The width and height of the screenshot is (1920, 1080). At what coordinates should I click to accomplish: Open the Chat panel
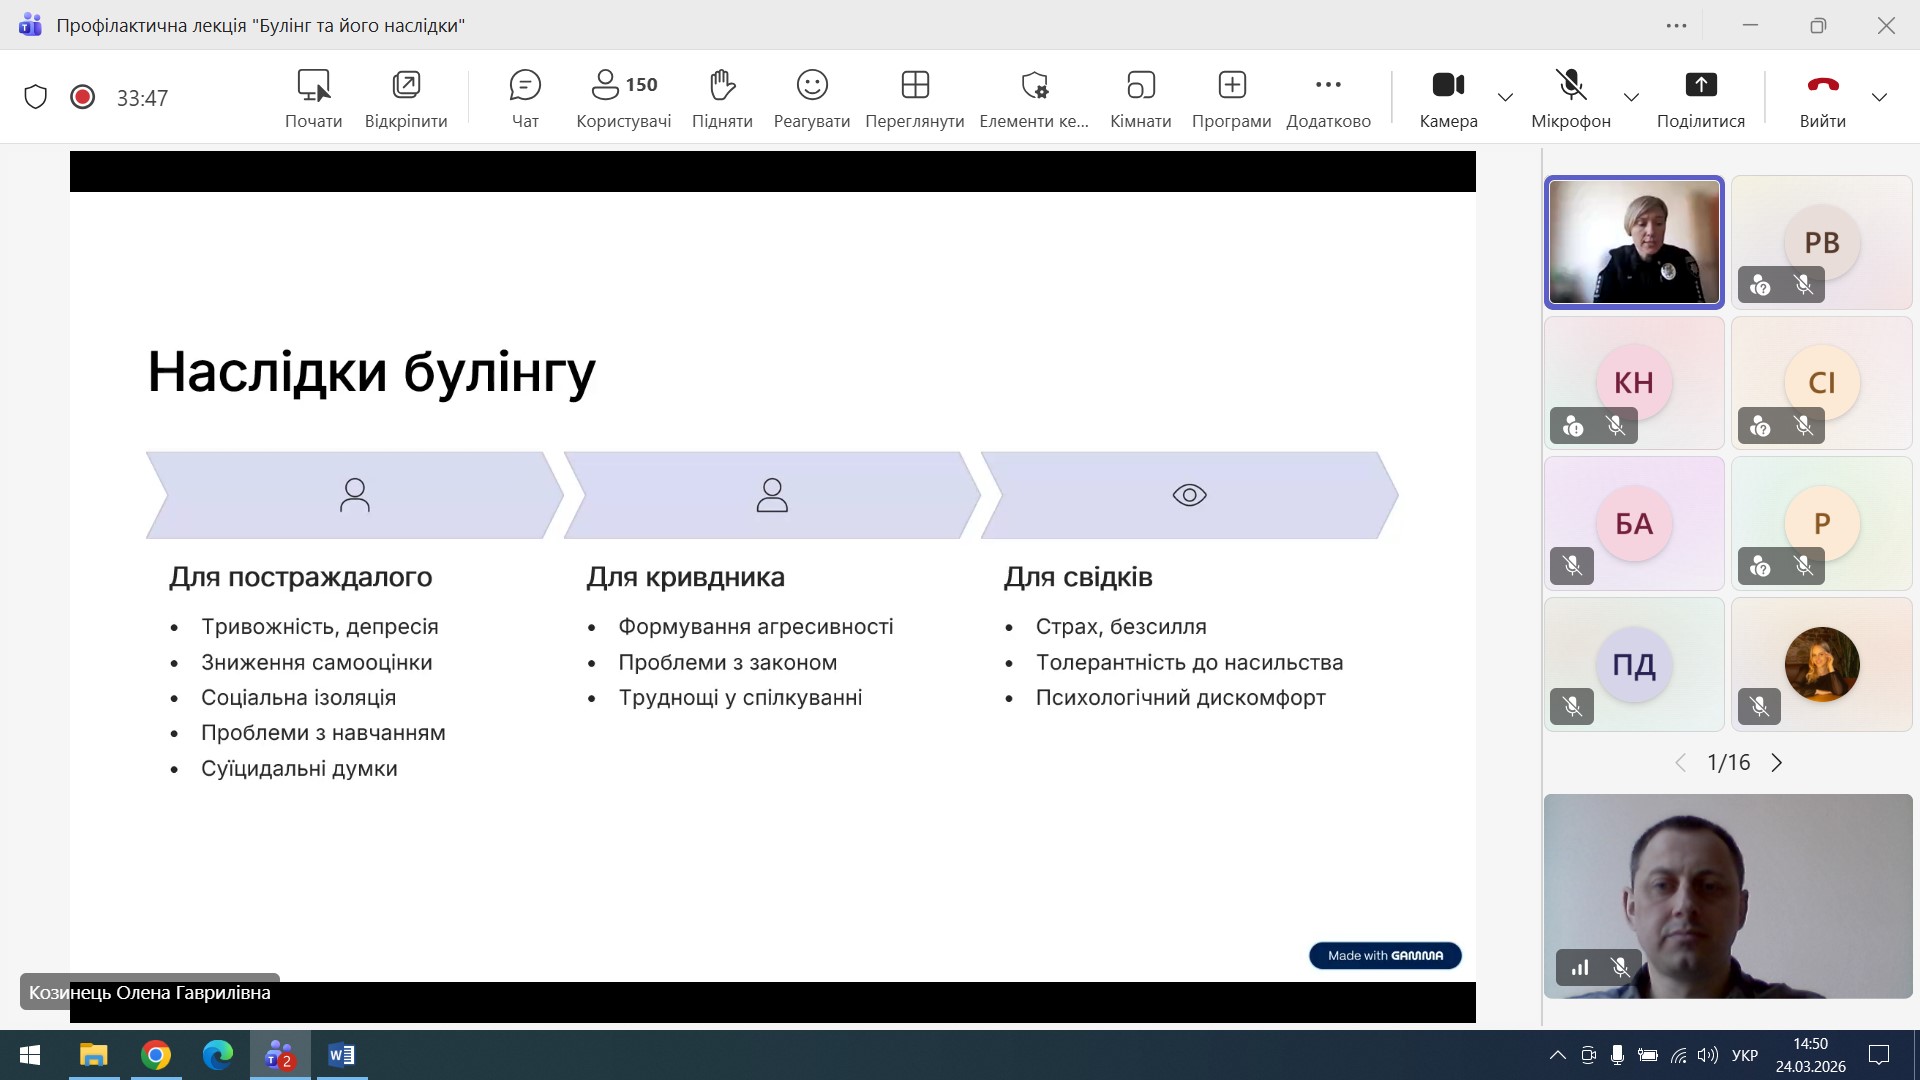tap(525, 97)
